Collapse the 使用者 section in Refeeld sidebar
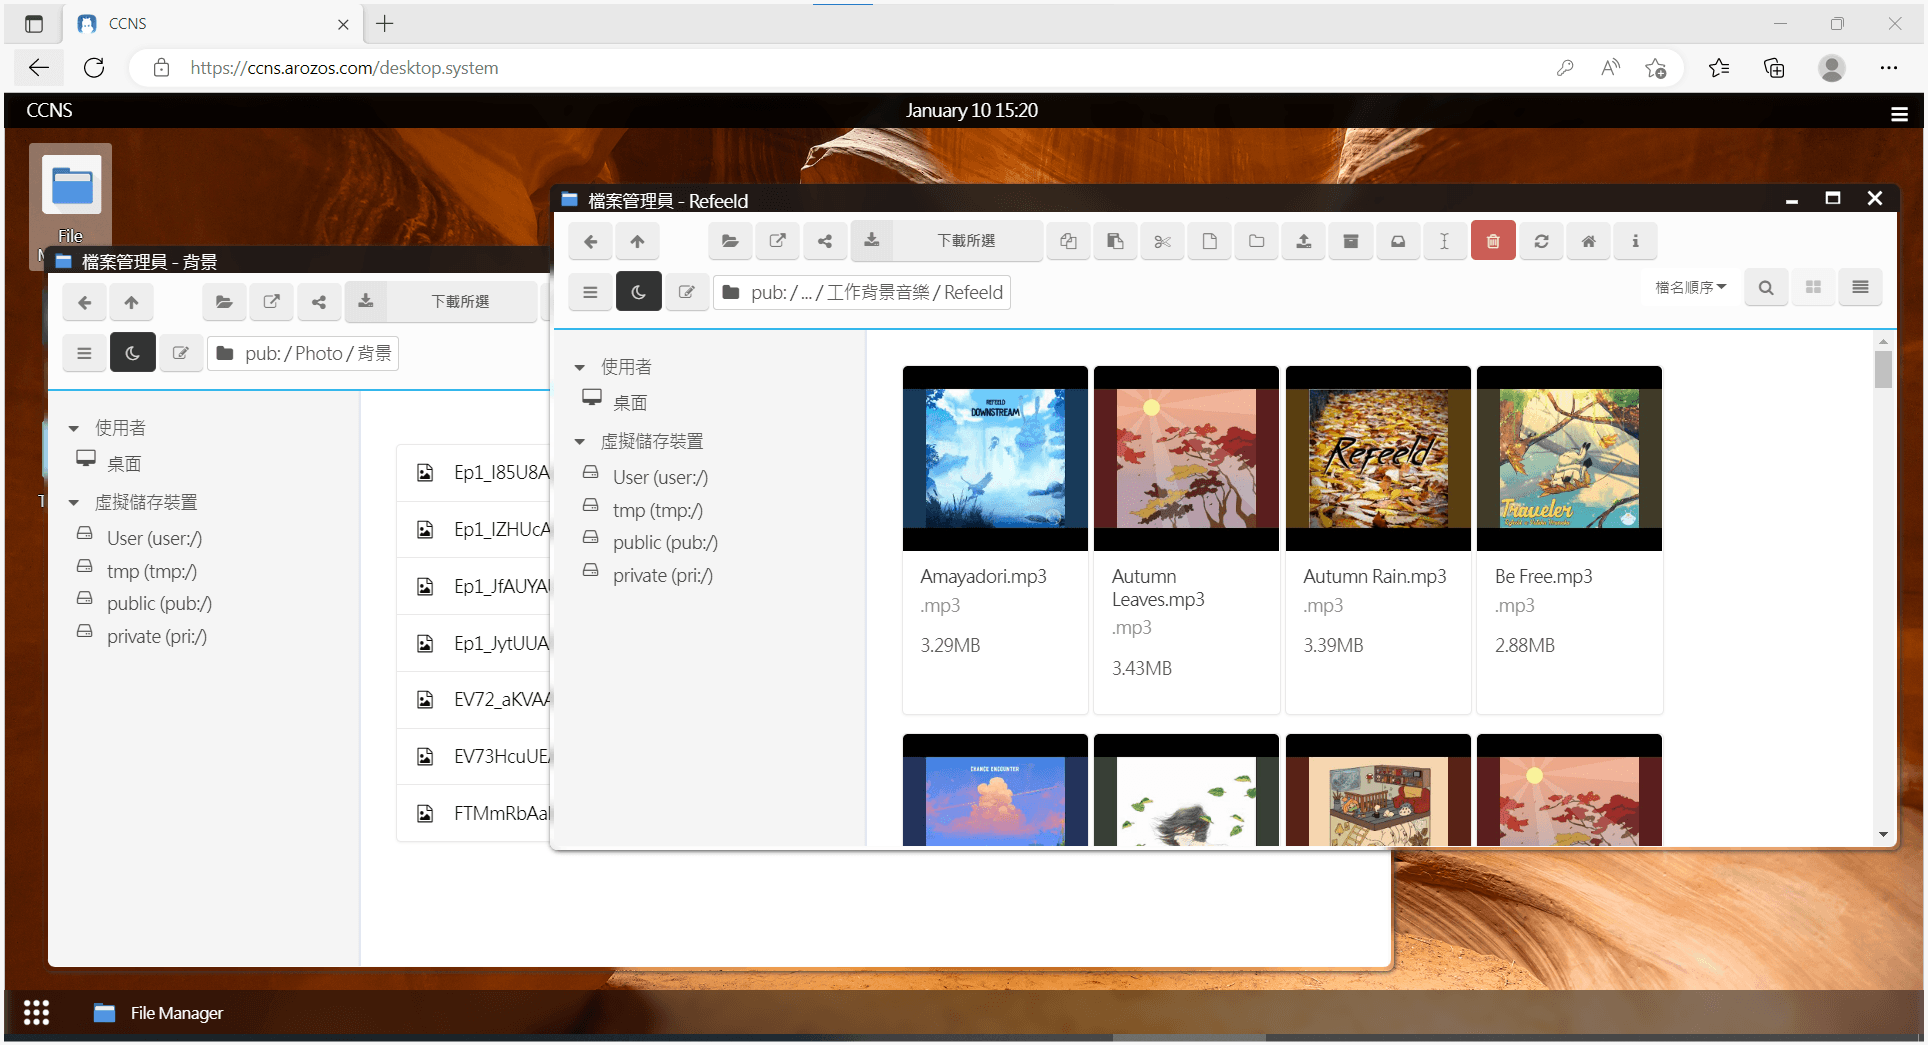The height and width of the screenshot is (1045, 1928). 580,368
